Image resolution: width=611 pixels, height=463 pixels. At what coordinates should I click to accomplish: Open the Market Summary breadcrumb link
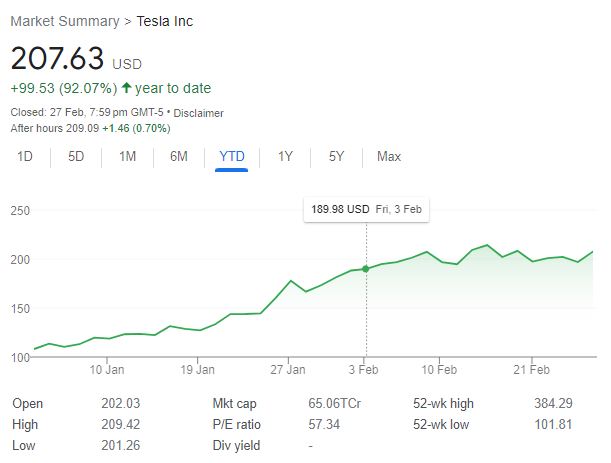pos(63,20)
